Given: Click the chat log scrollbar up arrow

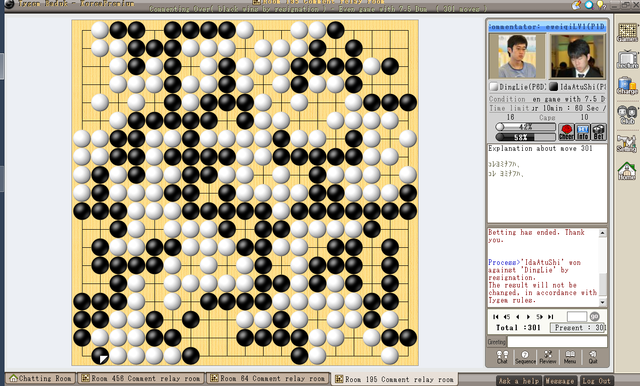Looking at the screenshot, I should coord(602,233).
